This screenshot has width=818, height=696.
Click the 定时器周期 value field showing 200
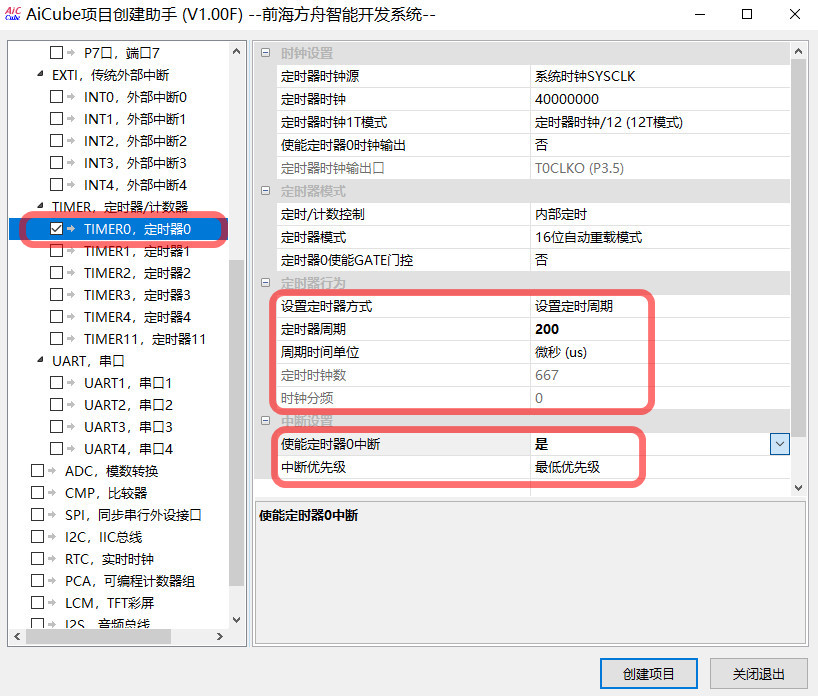600,328
